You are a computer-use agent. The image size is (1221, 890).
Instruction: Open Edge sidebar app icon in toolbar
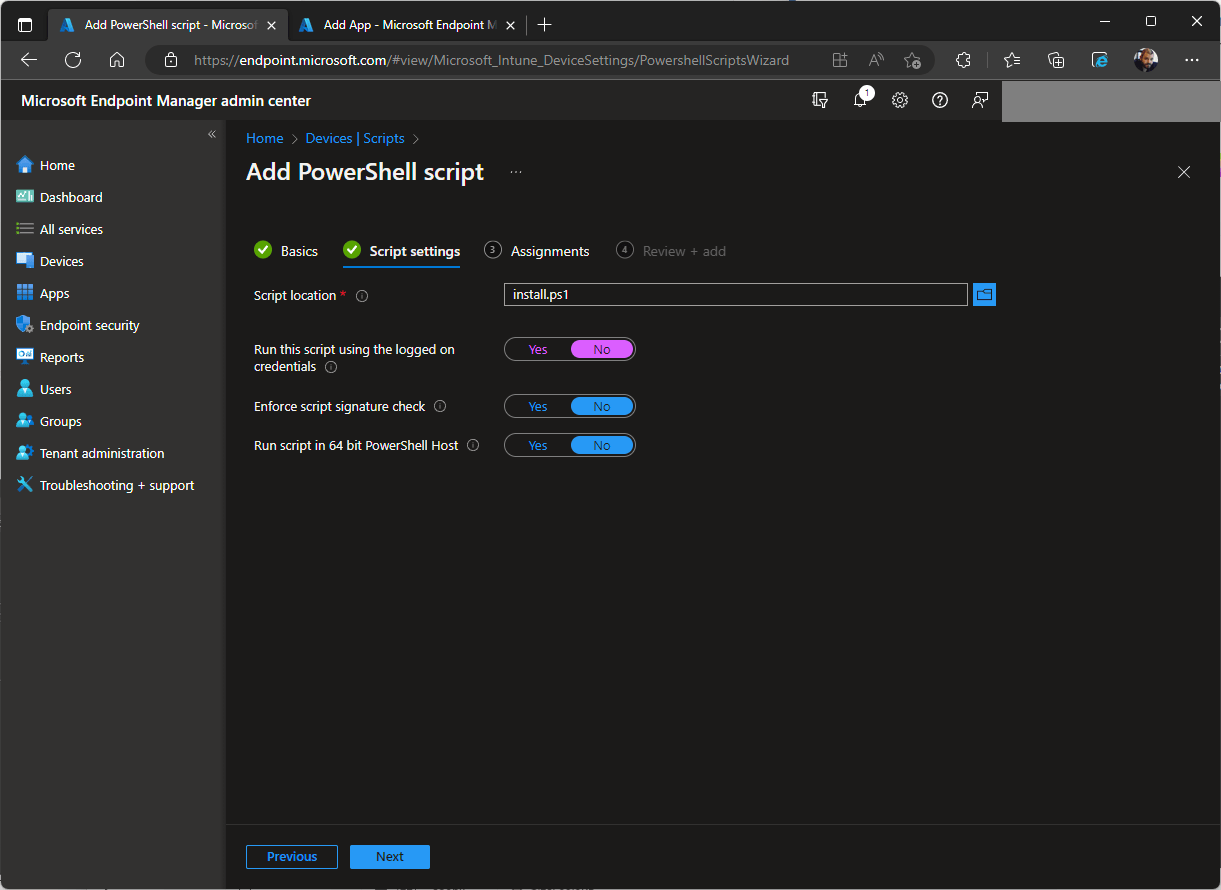tap(1100, 60)
